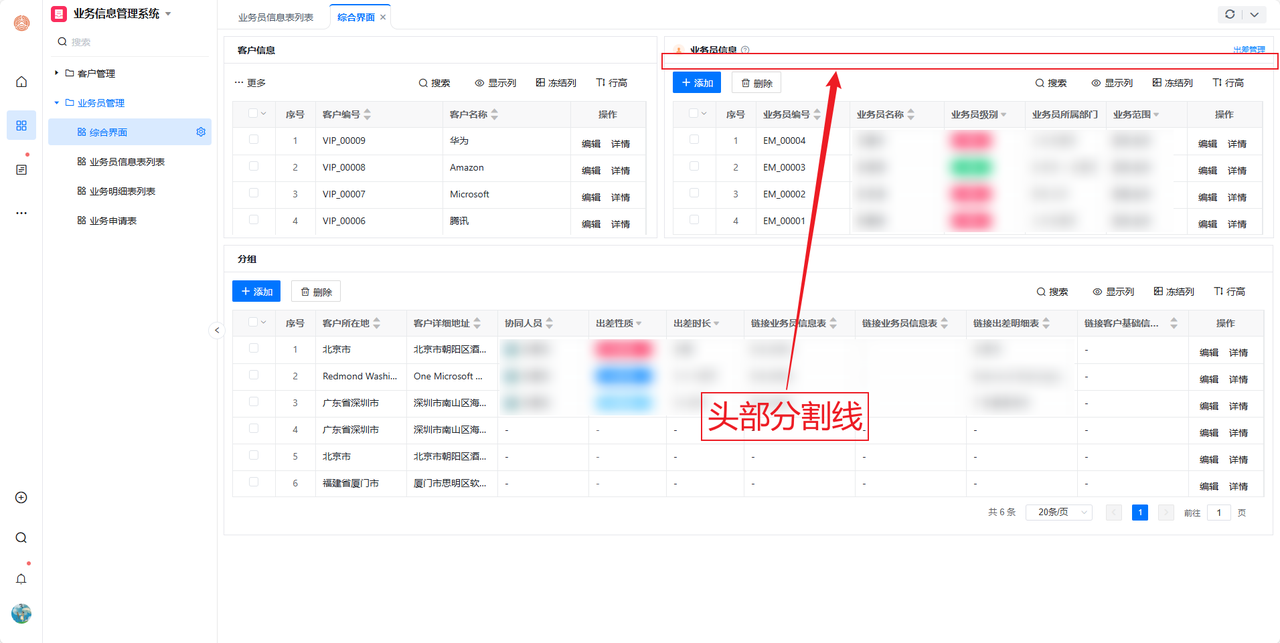The image size is (1280, 643).
Task: Click the 前往 page number input field
Action: (1218, 512)
